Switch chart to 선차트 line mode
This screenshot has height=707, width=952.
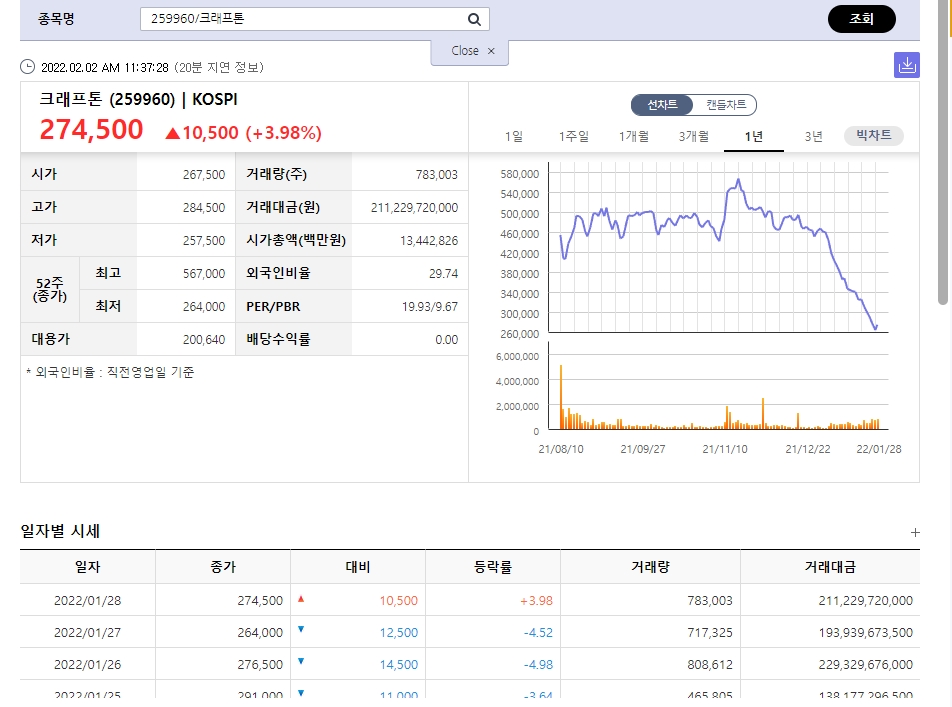tap(662, 104)
